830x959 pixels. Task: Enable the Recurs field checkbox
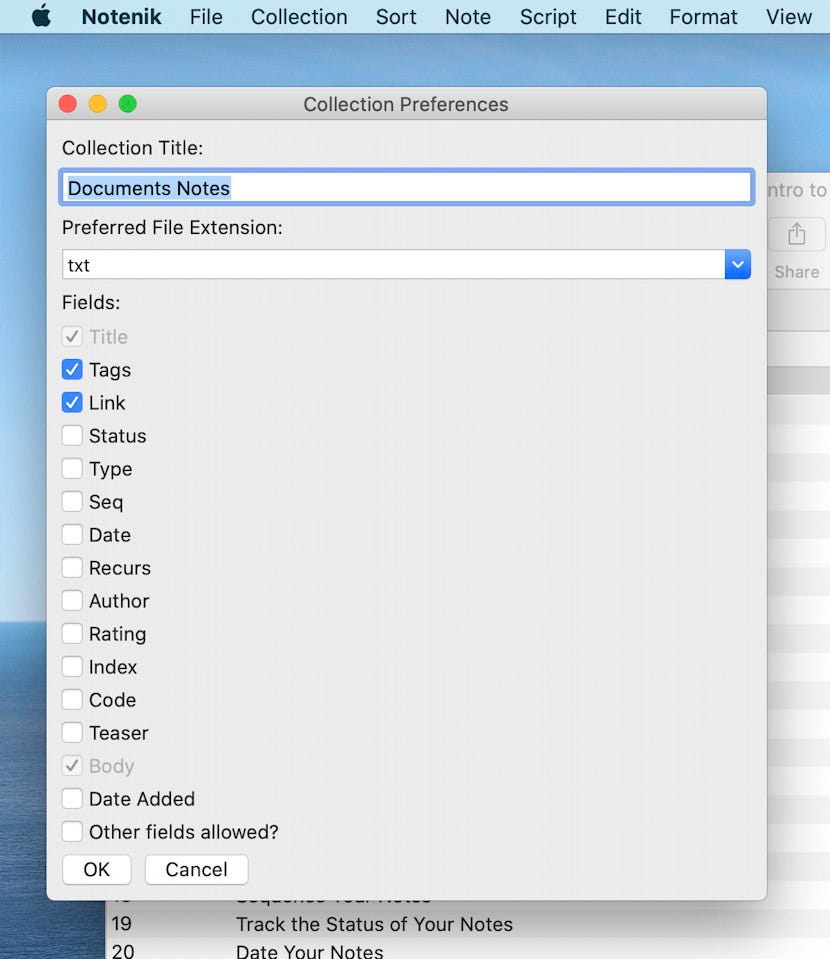pos(72,568)
